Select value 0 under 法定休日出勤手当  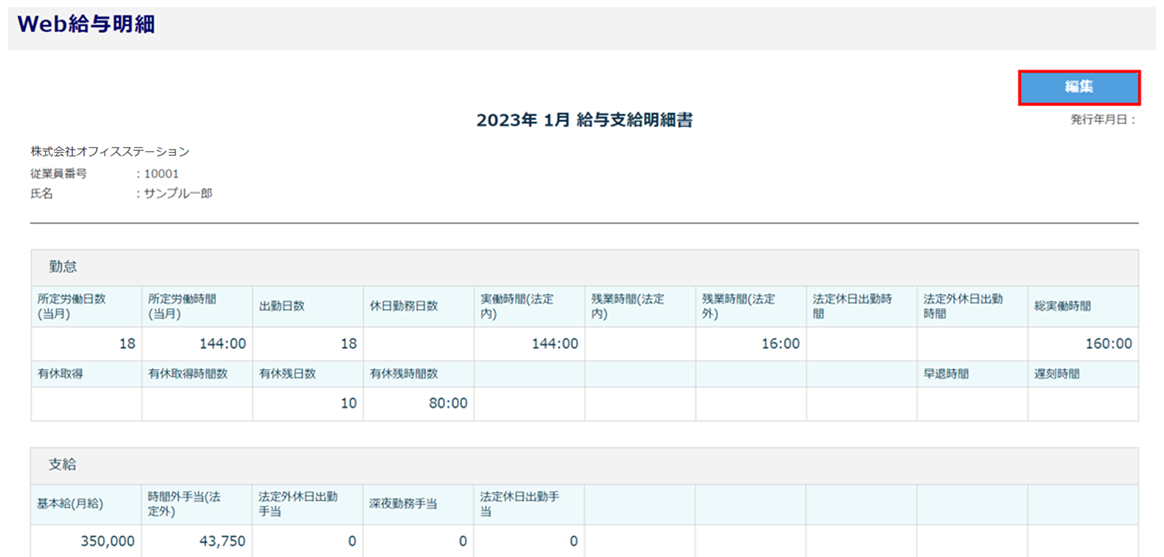(x=574, y=541)
